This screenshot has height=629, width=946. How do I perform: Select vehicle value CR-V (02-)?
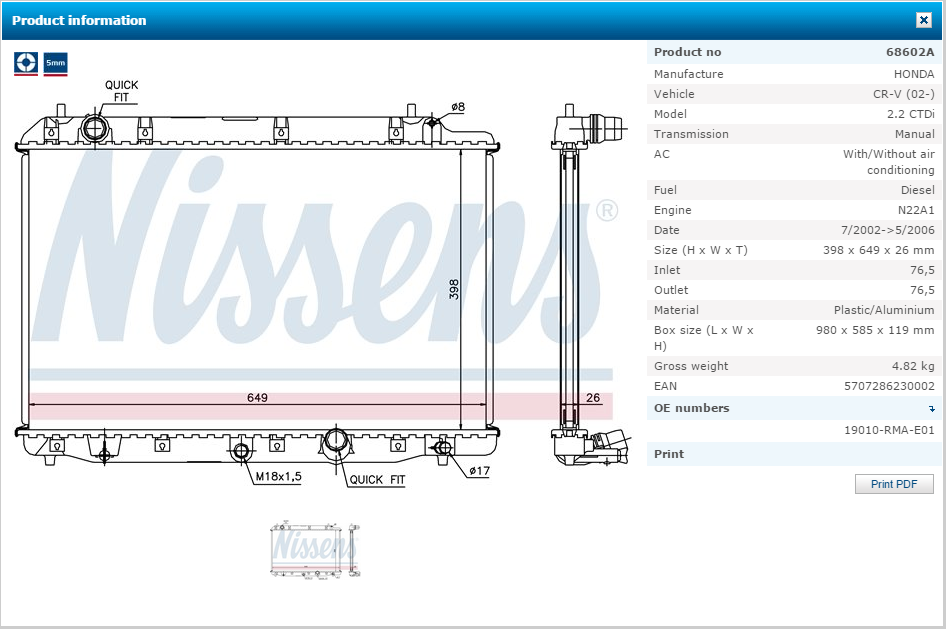903,94
